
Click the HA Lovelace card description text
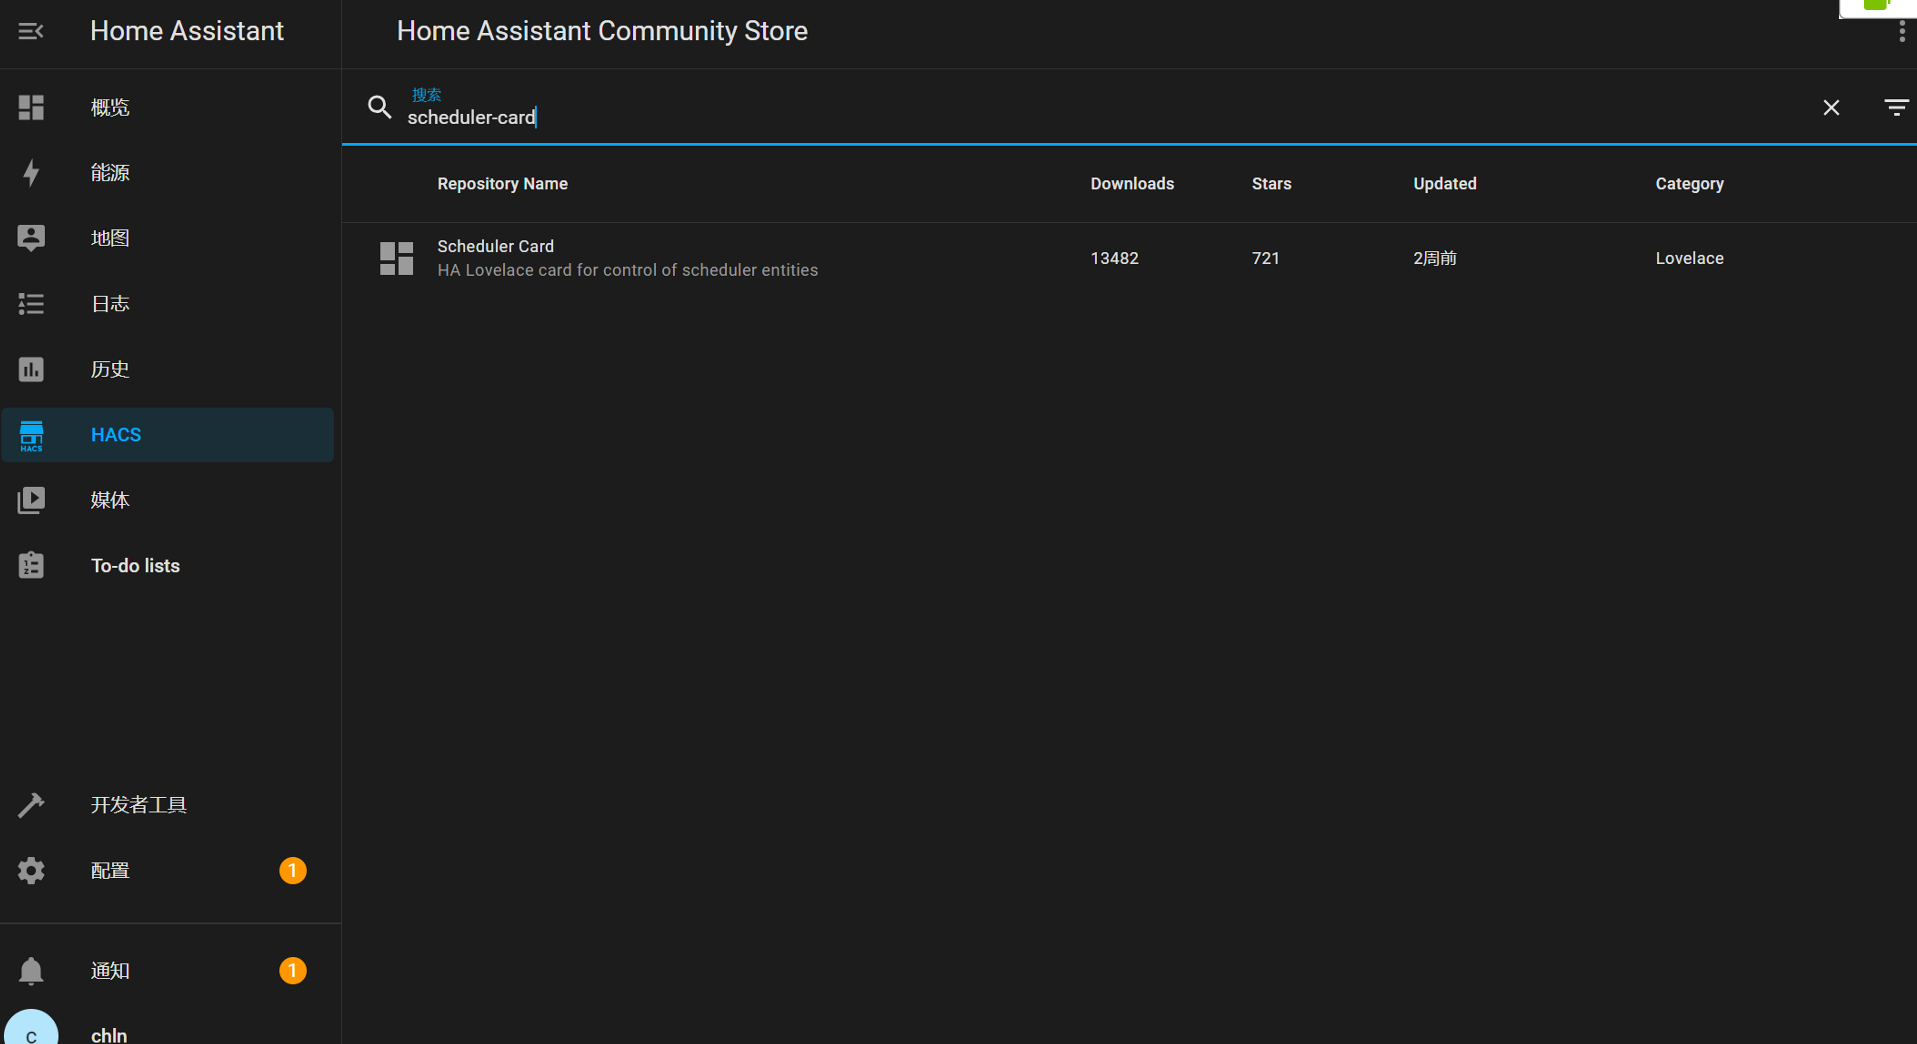pyautogui.click(x=627, y=270)
